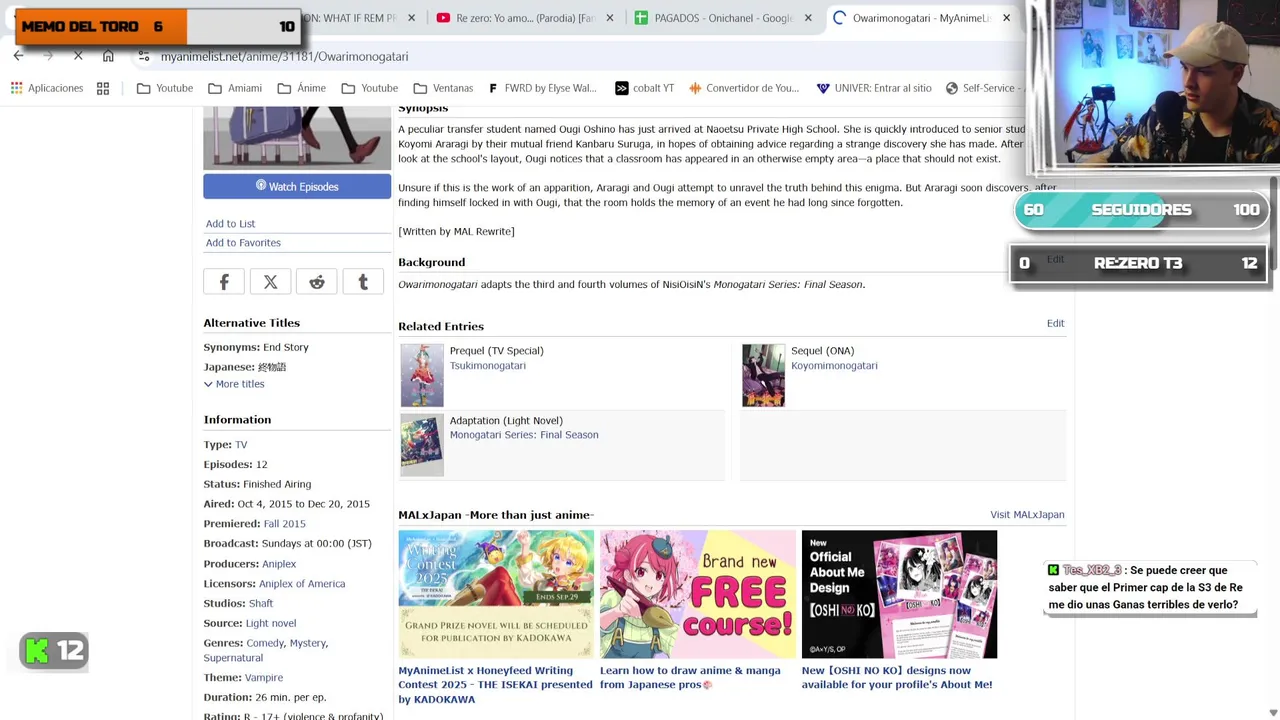This screenshot has height=720, width=1280.
Task: Click Comedy genre link
Action: (265, 644)
